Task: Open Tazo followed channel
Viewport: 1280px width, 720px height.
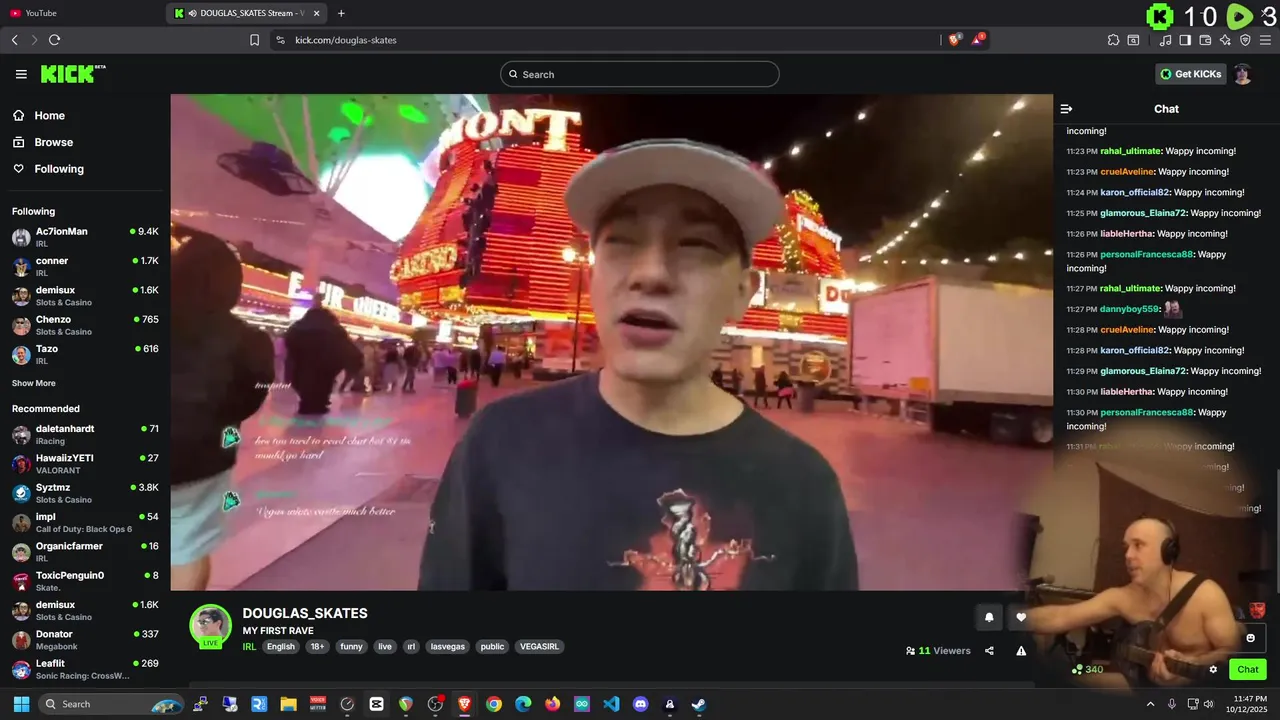Action: (x=85, y=354)
